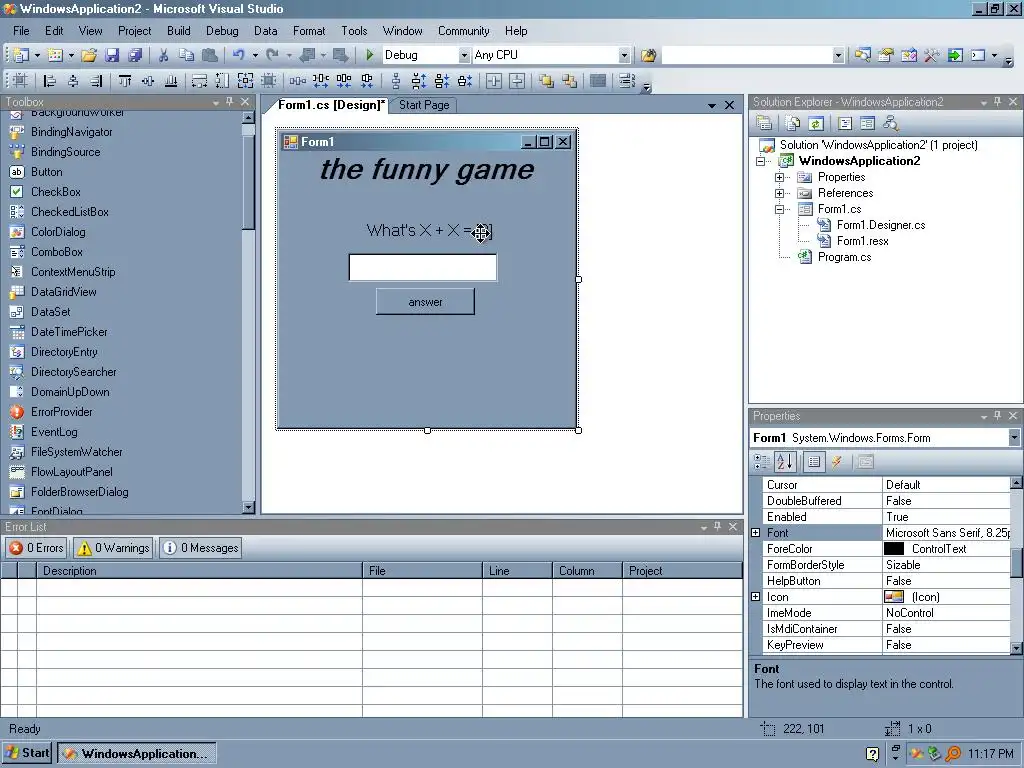Open Toolbox via wrench and hammer icon
1024x768 pixels.
(932, 55)
